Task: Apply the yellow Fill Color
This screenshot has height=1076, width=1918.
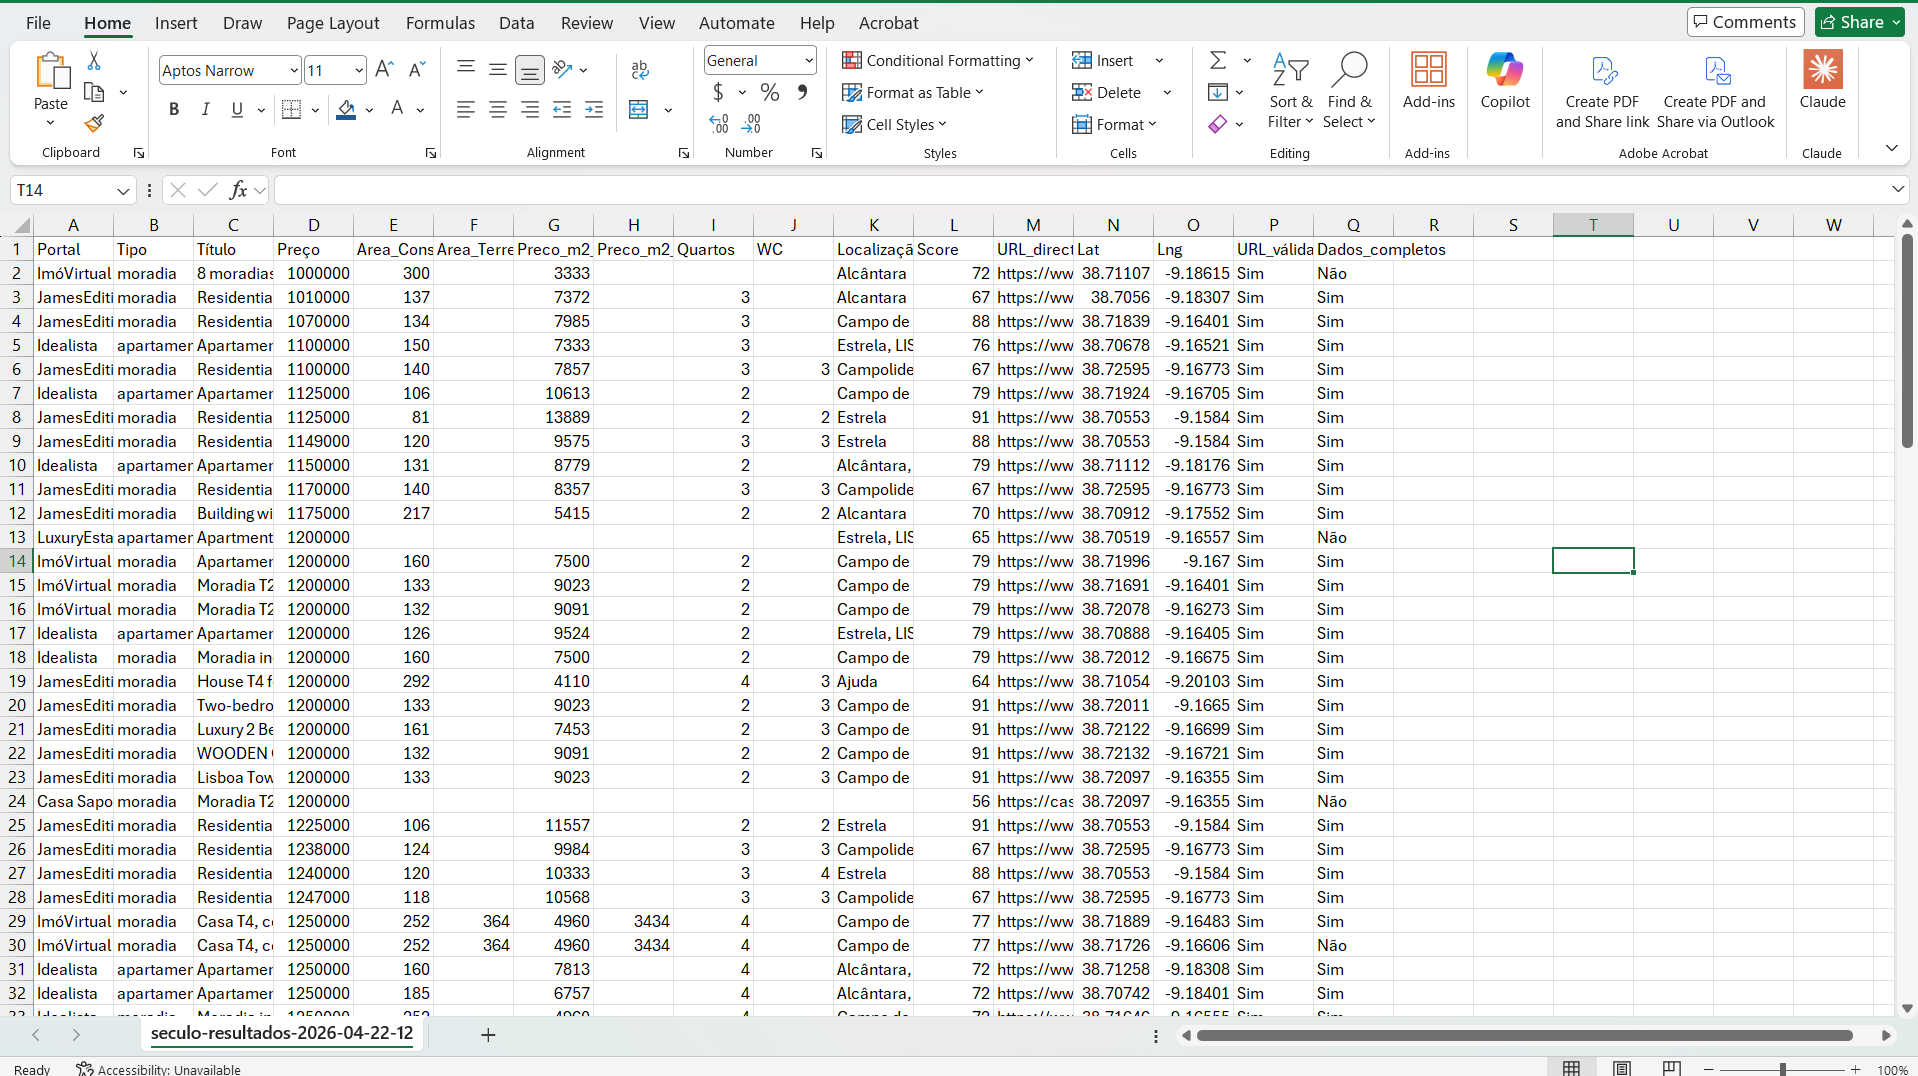Action: point(346,109)
